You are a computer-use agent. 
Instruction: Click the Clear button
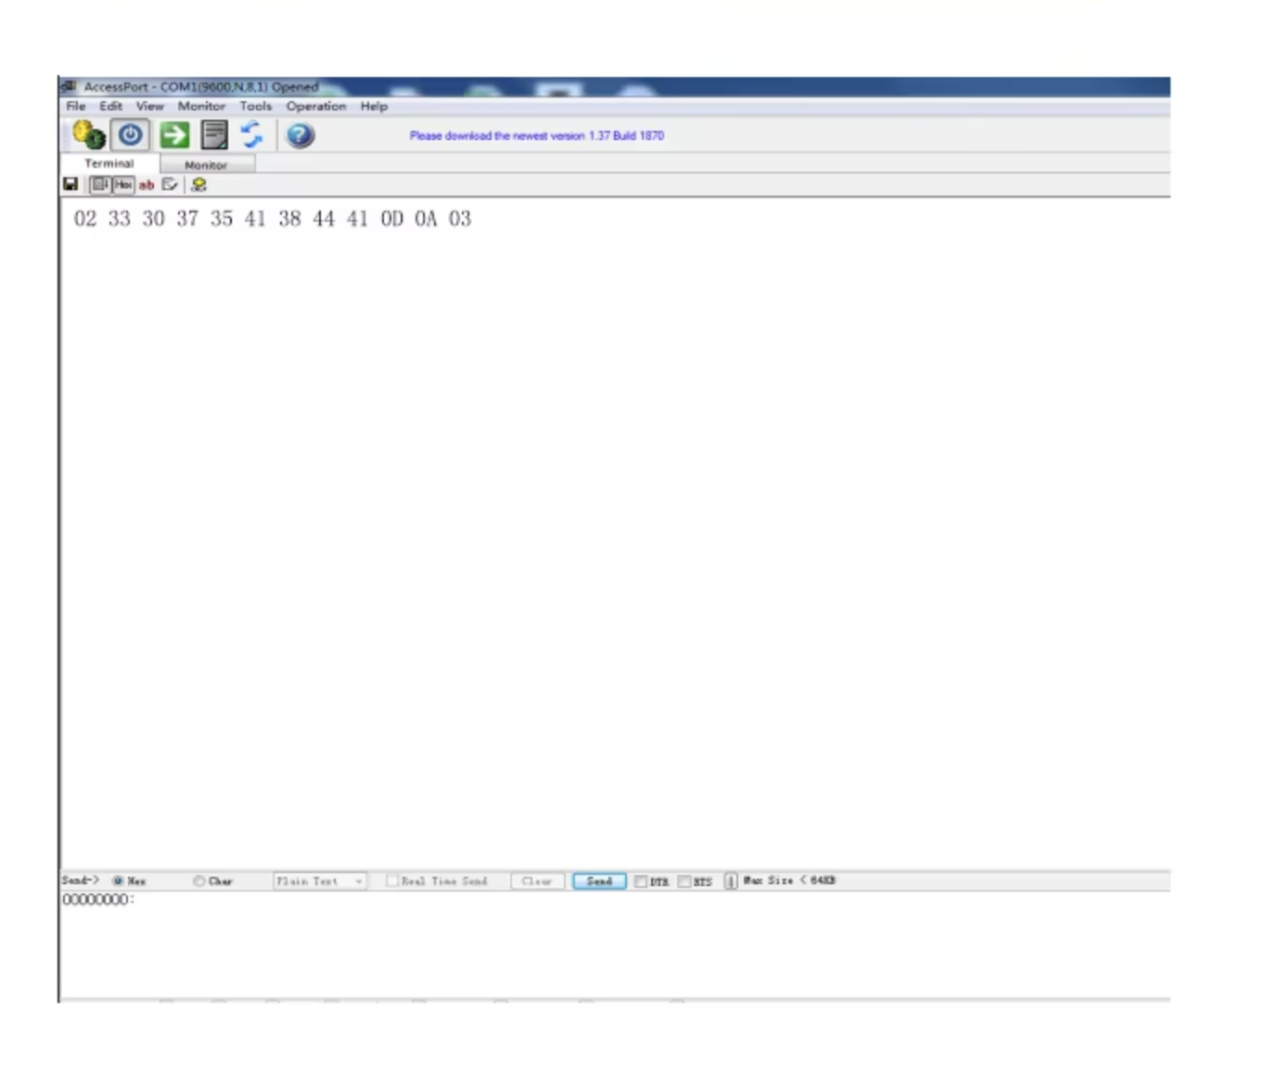[537, 881]
